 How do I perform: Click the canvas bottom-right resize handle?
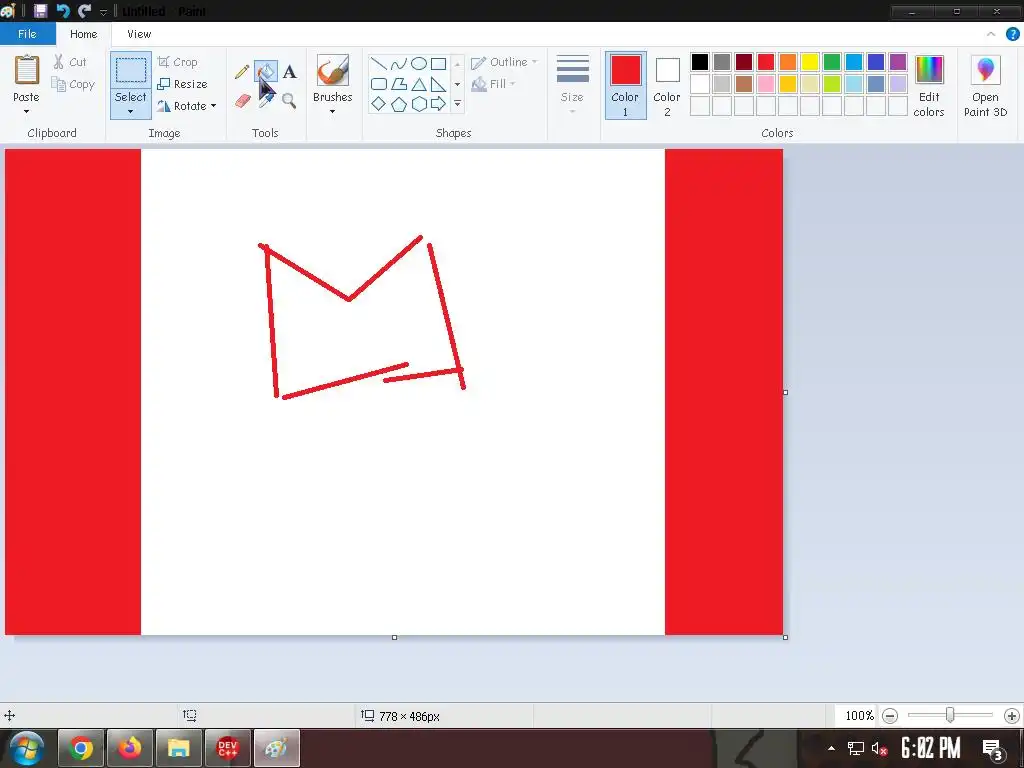[785, 637]
